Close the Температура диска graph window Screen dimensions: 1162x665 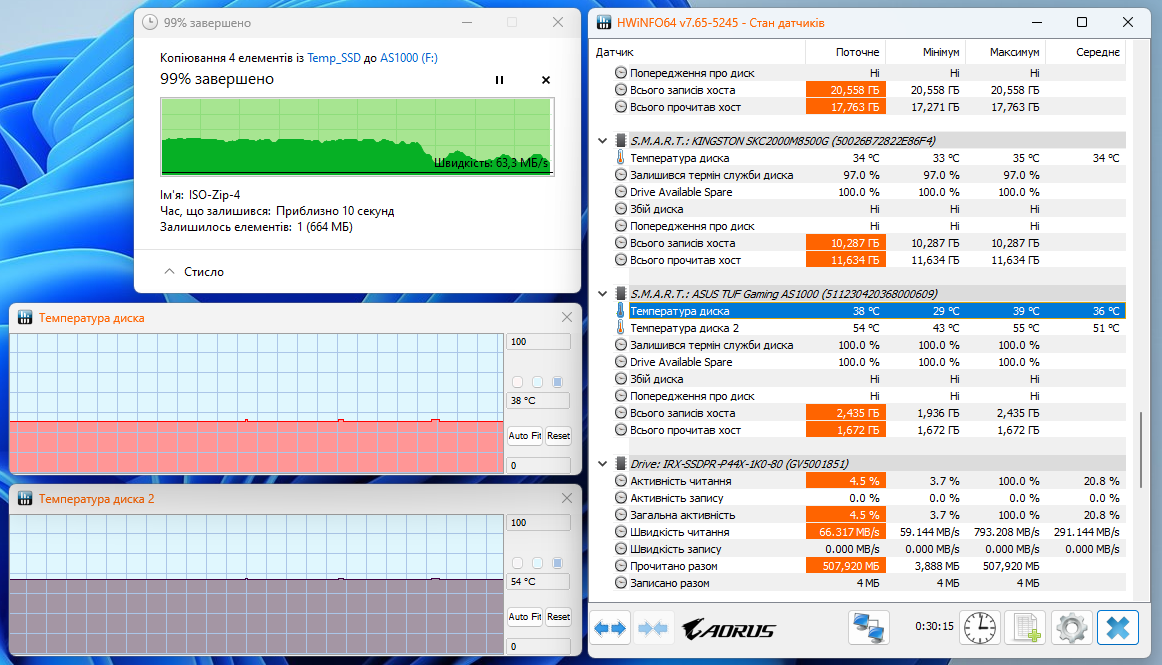coord(567,317)
